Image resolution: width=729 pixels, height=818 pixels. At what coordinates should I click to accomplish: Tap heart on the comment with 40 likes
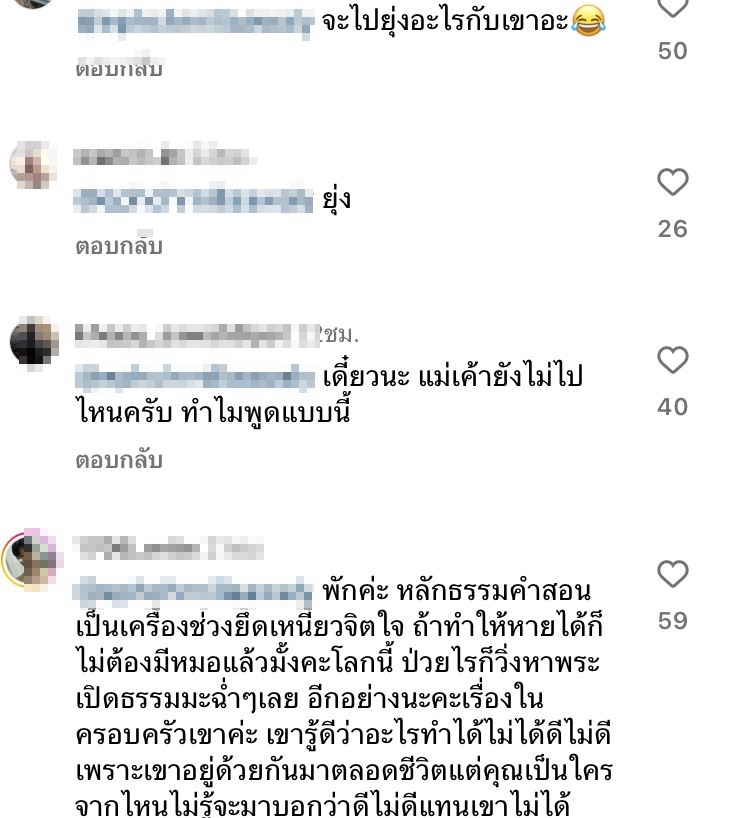[x=673, y=360]
